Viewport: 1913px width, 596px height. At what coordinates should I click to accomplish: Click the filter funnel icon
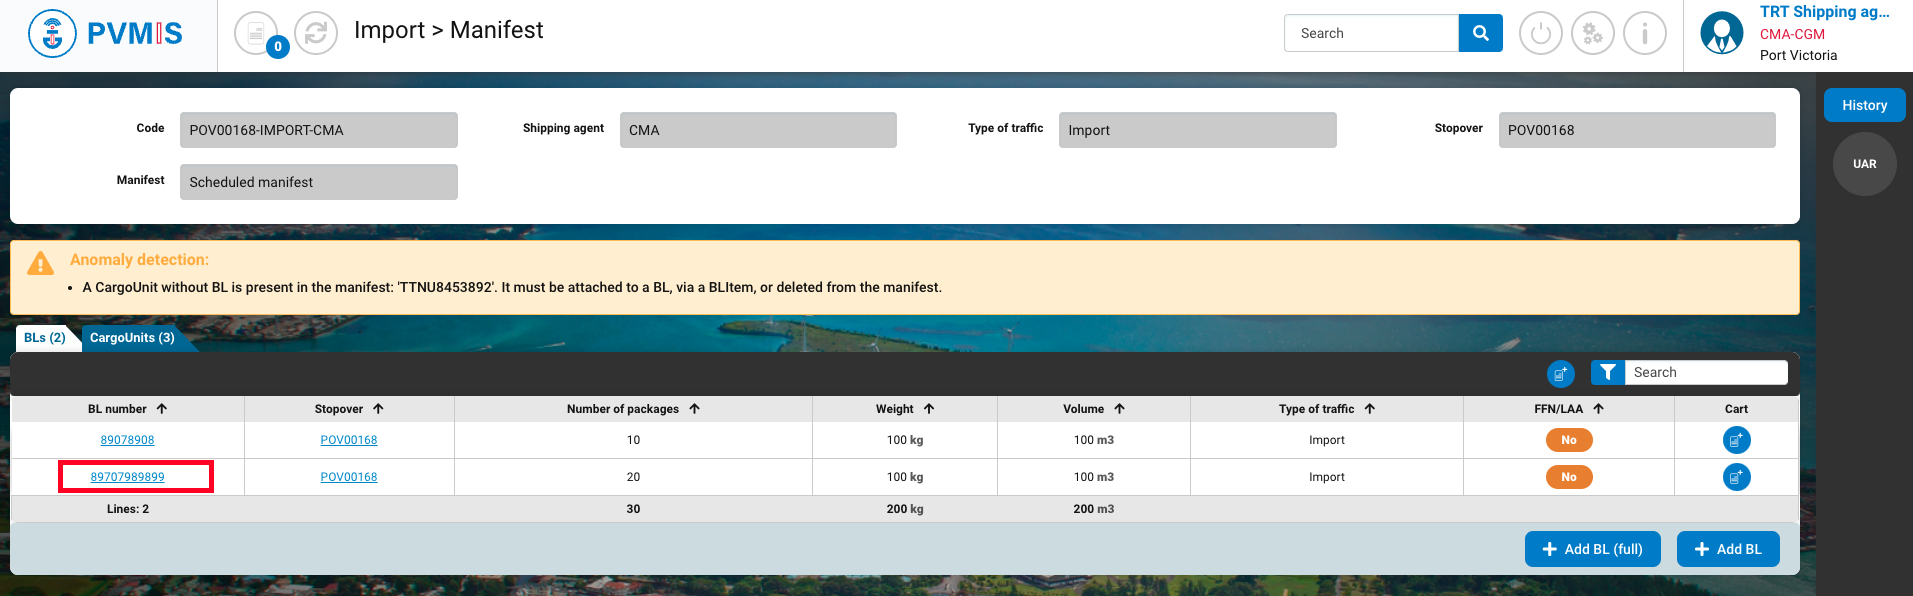[1607, 372]
